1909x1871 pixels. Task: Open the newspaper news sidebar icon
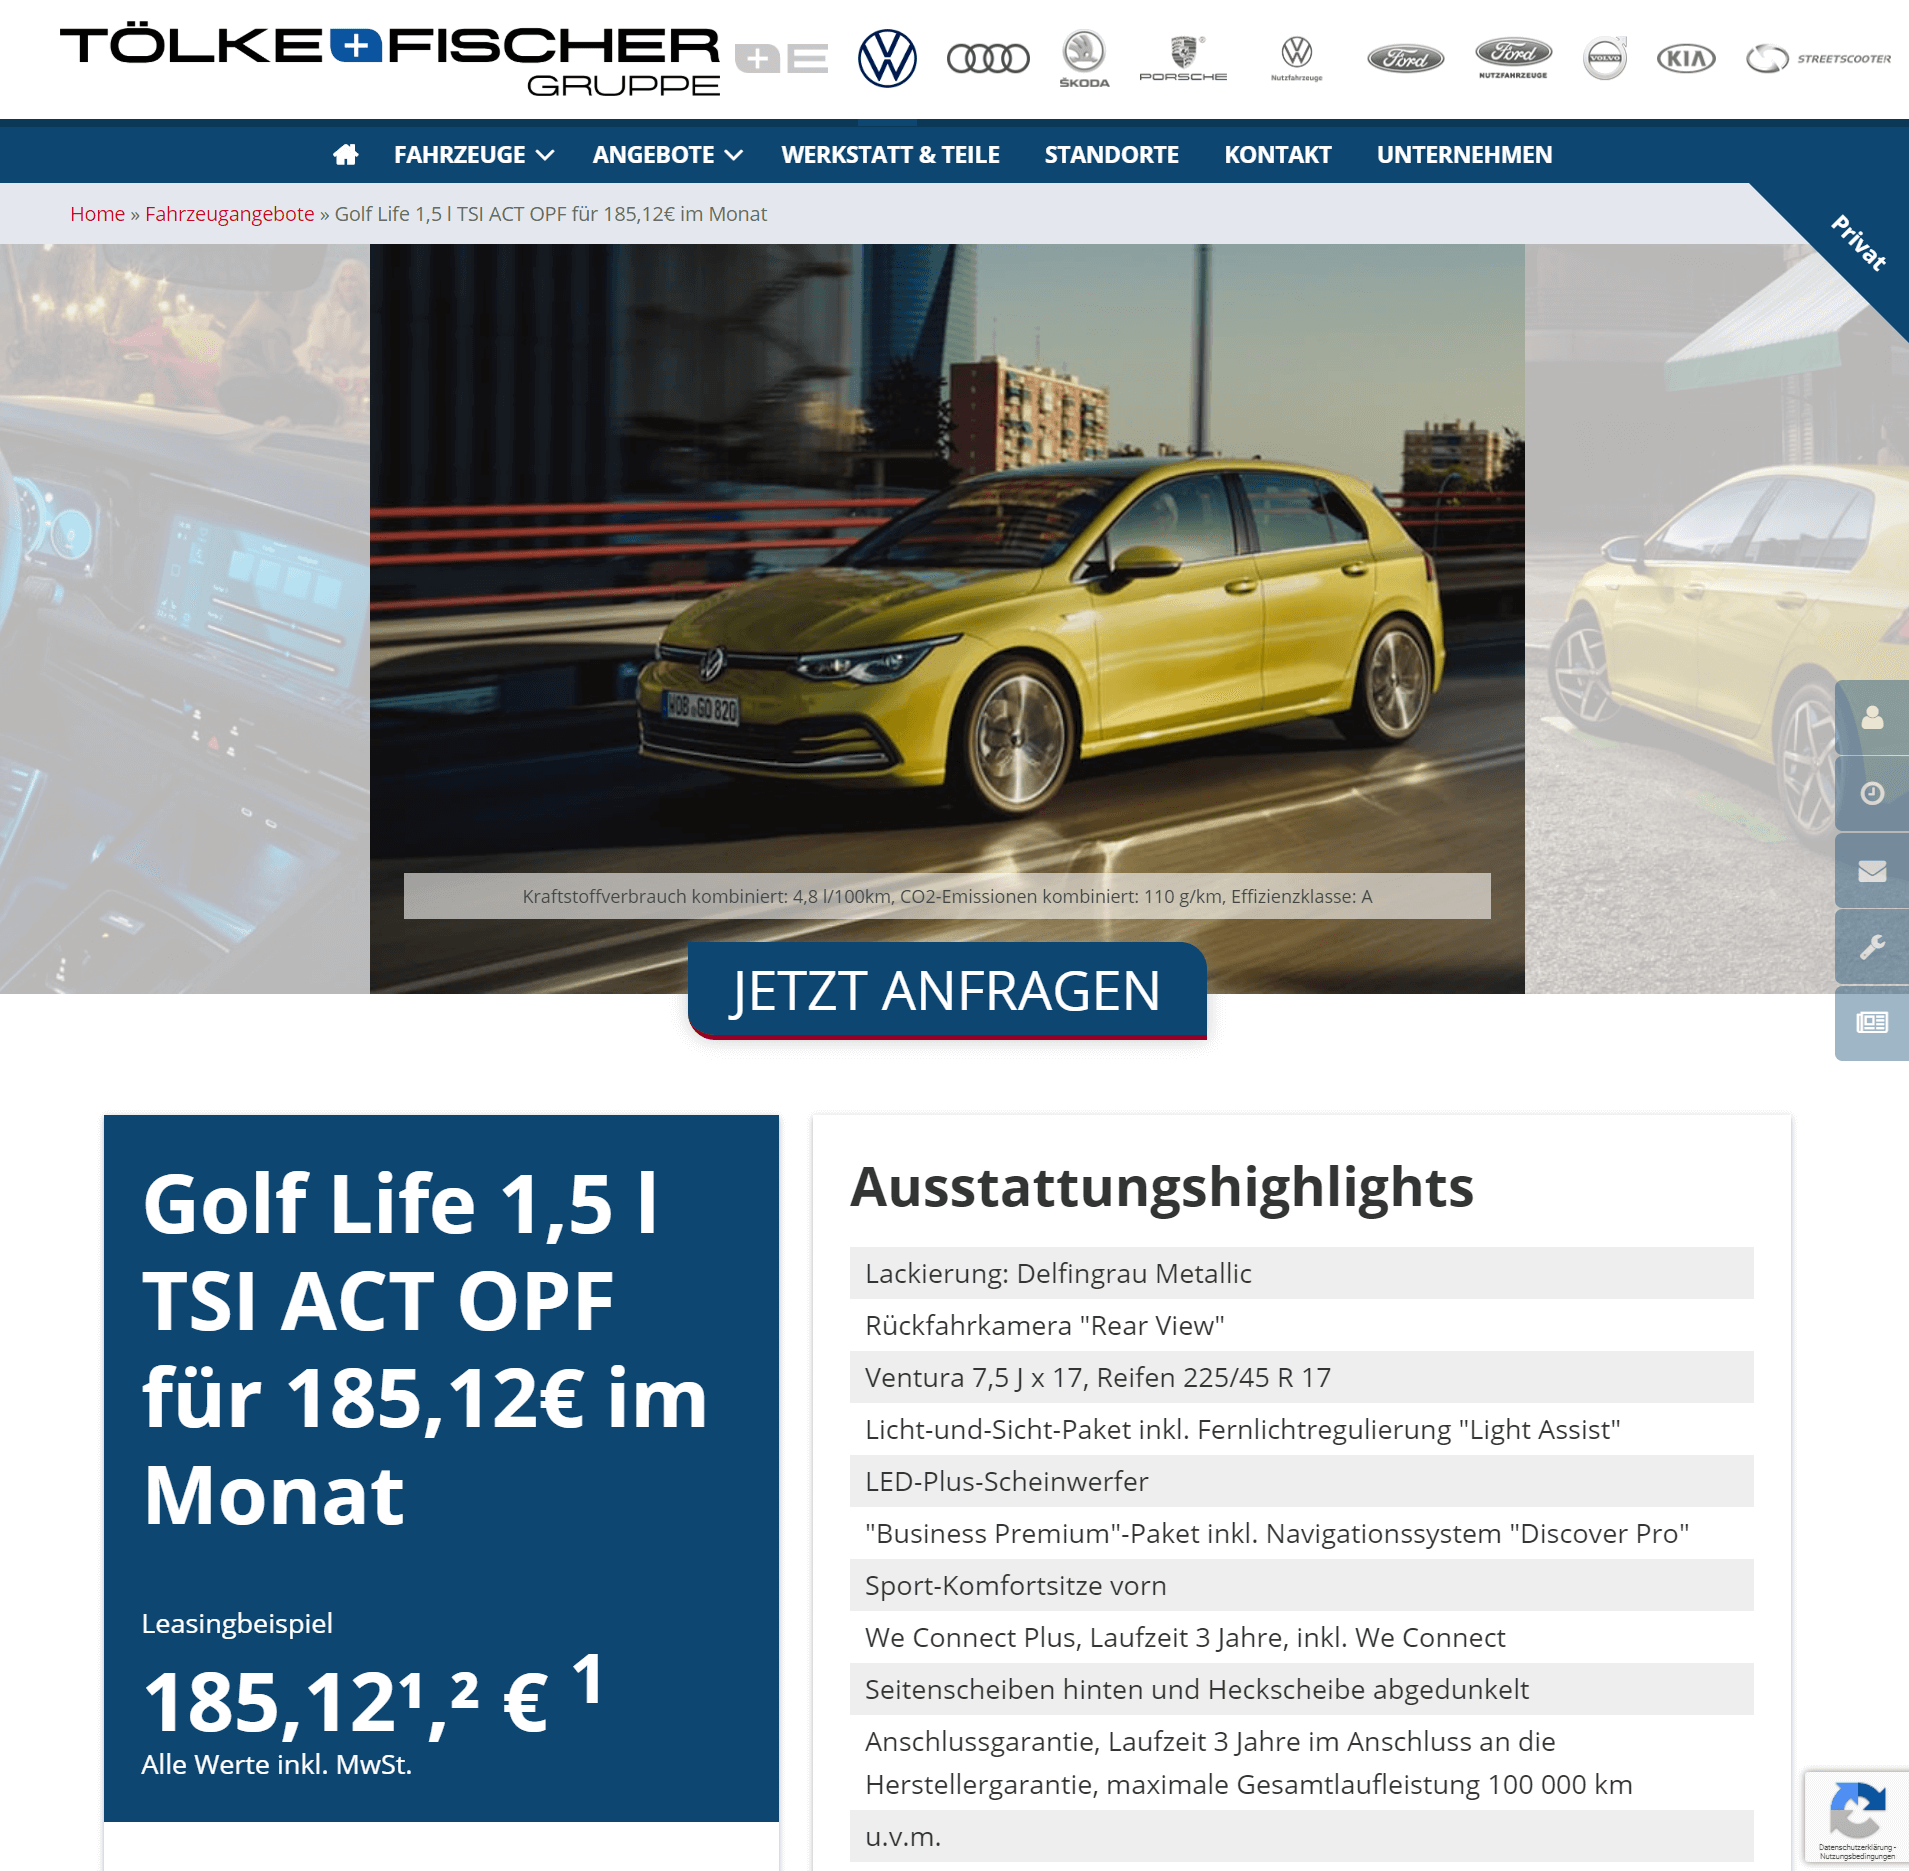click(x=1872, y=1023)
